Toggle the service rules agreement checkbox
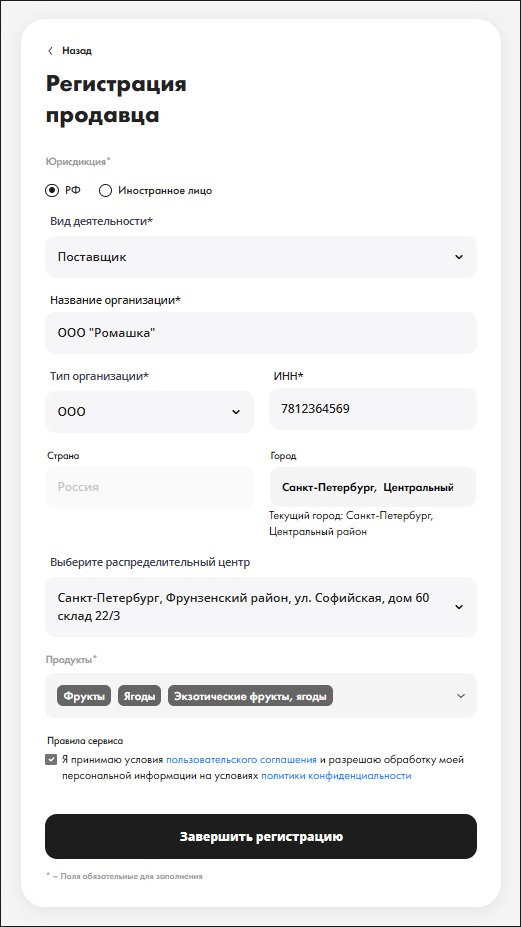 coord(51,760)
